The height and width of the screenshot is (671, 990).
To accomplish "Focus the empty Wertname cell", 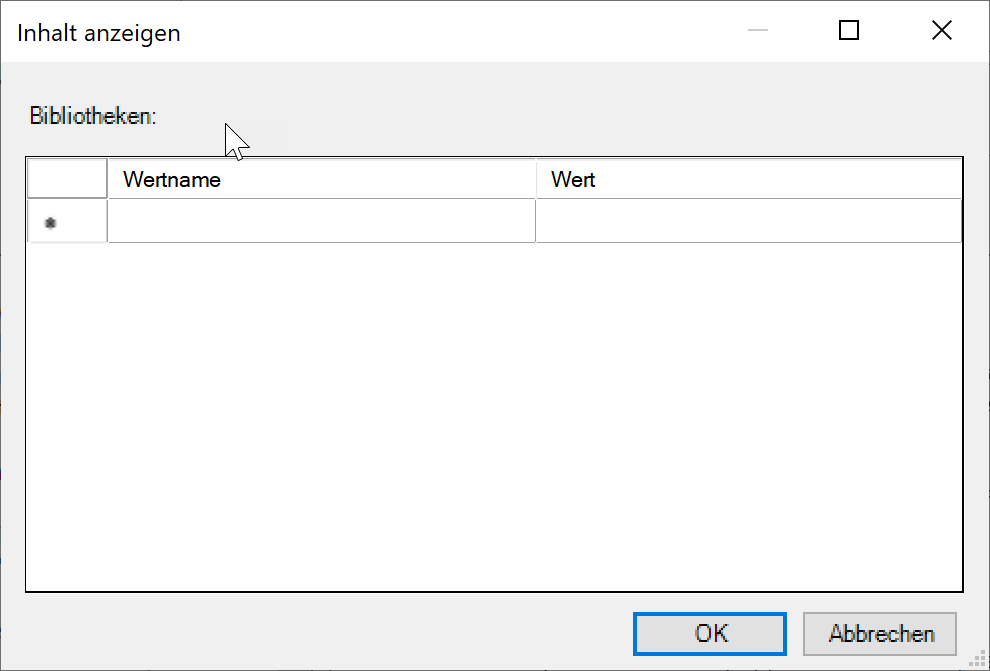I will click(x=321, y=222).
